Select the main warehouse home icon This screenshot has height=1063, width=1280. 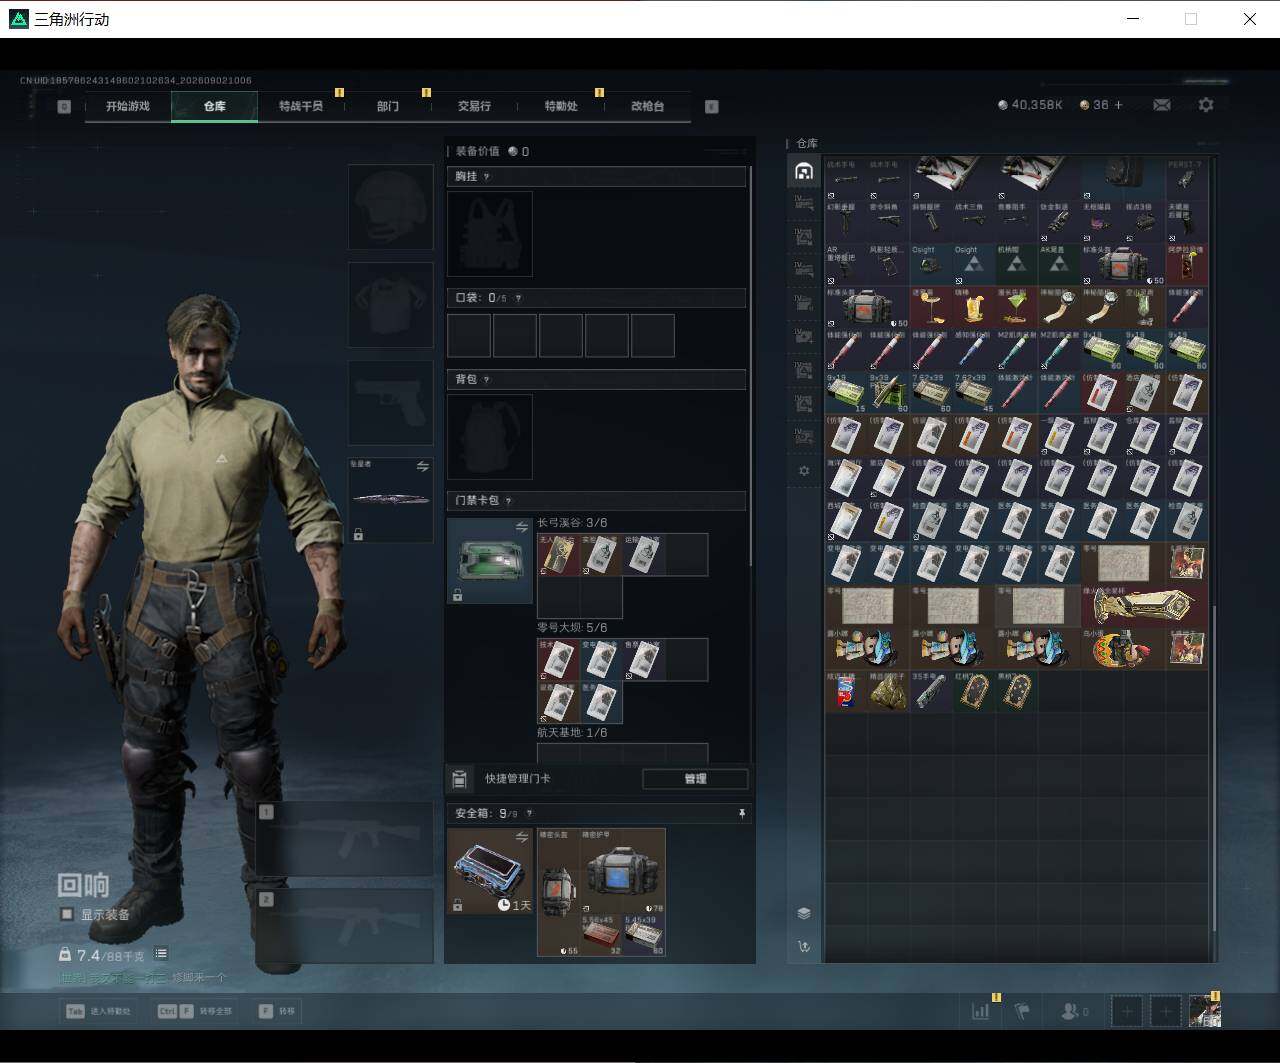[x=804, y=171]
